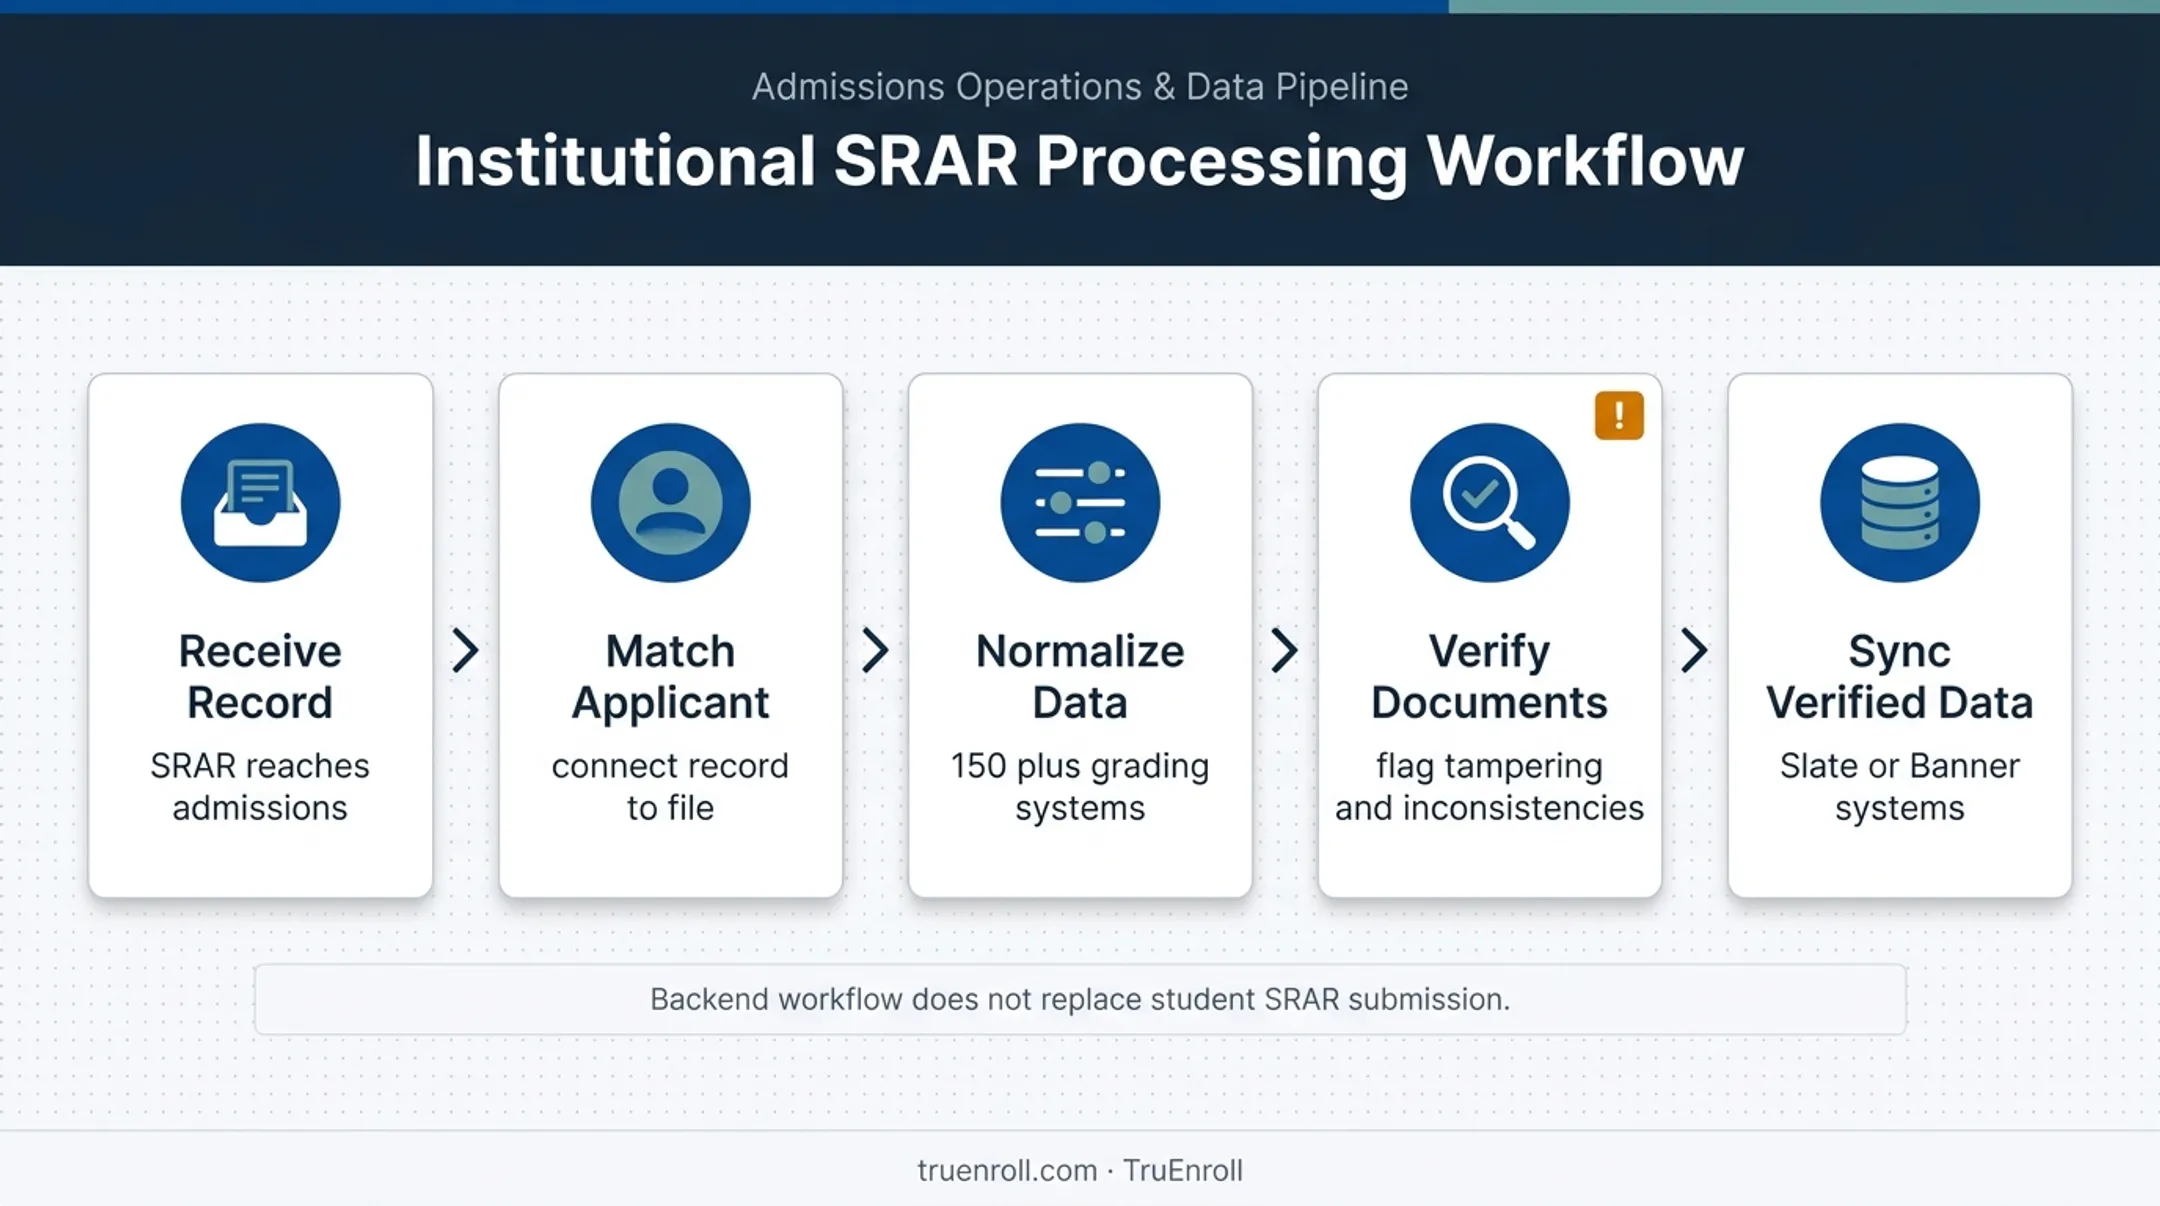This screenshot has width=2160, height=1206.
Task: Select the 'Receive Record' heading
Action: point(260,677)
